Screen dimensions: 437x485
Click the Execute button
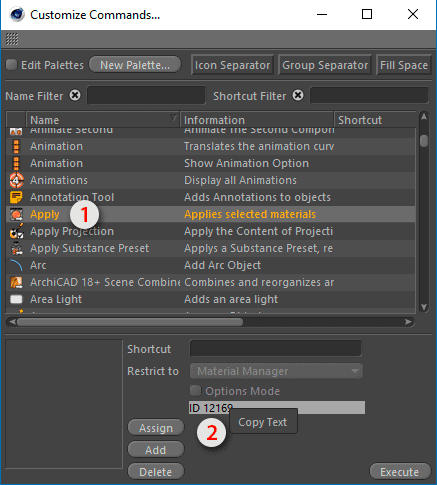pyautogui.click(x=400, y=472)
